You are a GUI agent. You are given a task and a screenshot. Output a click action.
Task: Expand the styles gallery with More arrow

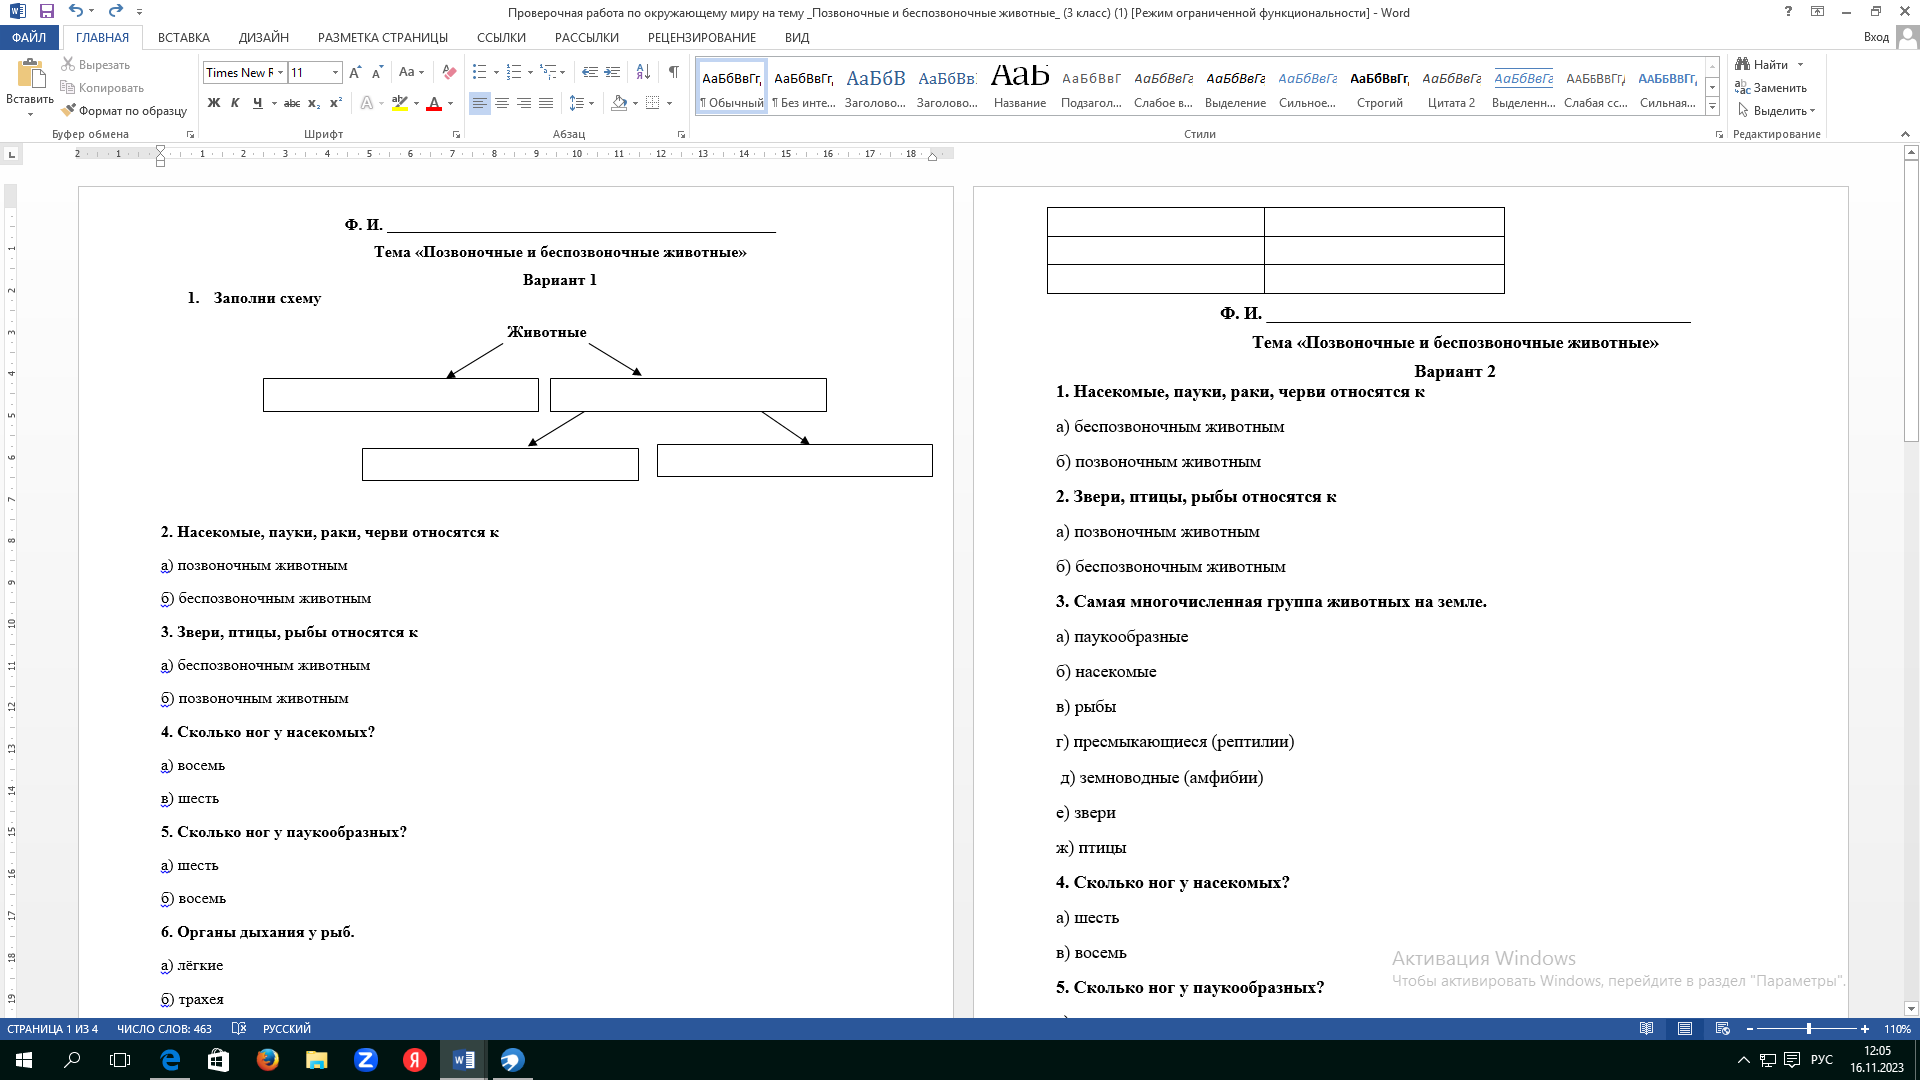pyautogui.click(x=1712, y=106)
